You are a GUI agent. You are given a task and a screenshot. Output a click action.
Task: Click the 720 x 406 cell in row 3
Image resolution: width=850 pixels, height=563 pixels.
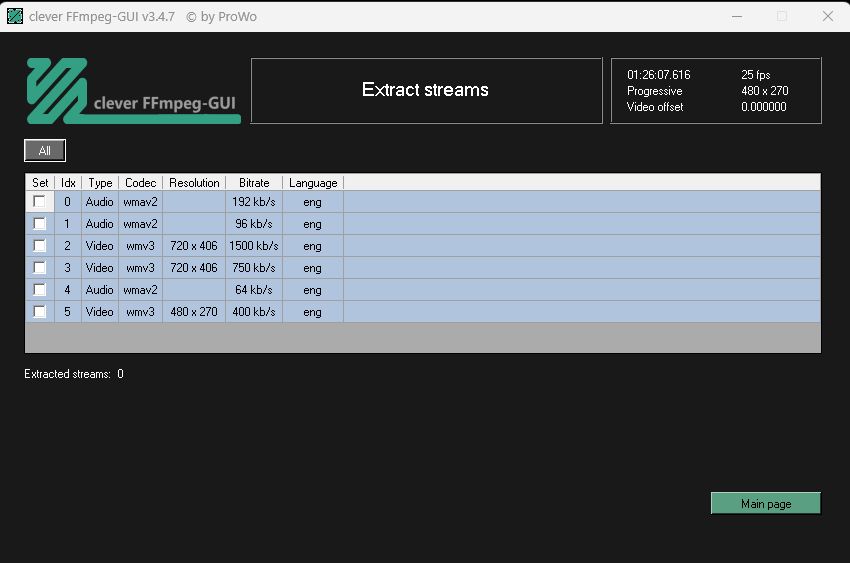click(194, 268)
